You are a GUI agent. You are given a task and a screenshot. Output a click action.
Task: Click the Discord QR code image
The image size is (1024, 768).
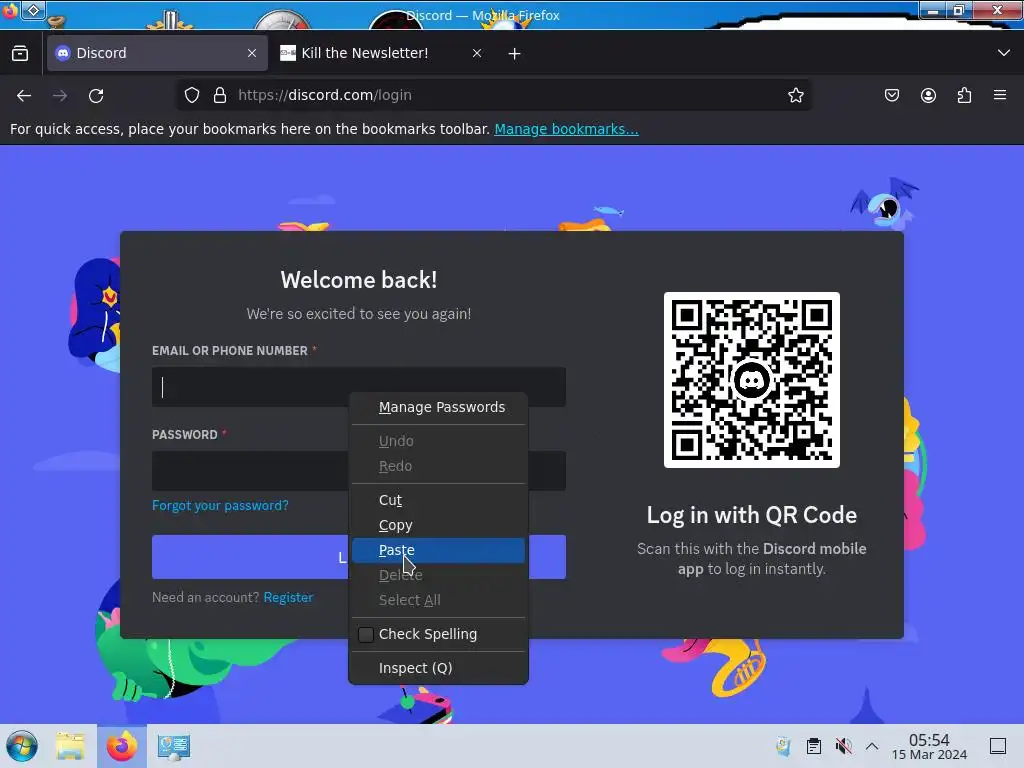point(752,380)
